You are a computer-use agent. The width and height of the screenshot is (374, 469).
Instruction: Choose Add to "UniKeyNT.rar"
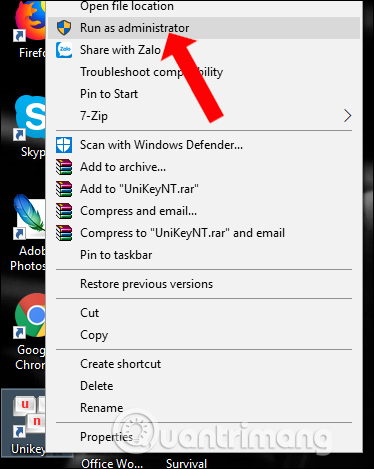click(204, 189)
